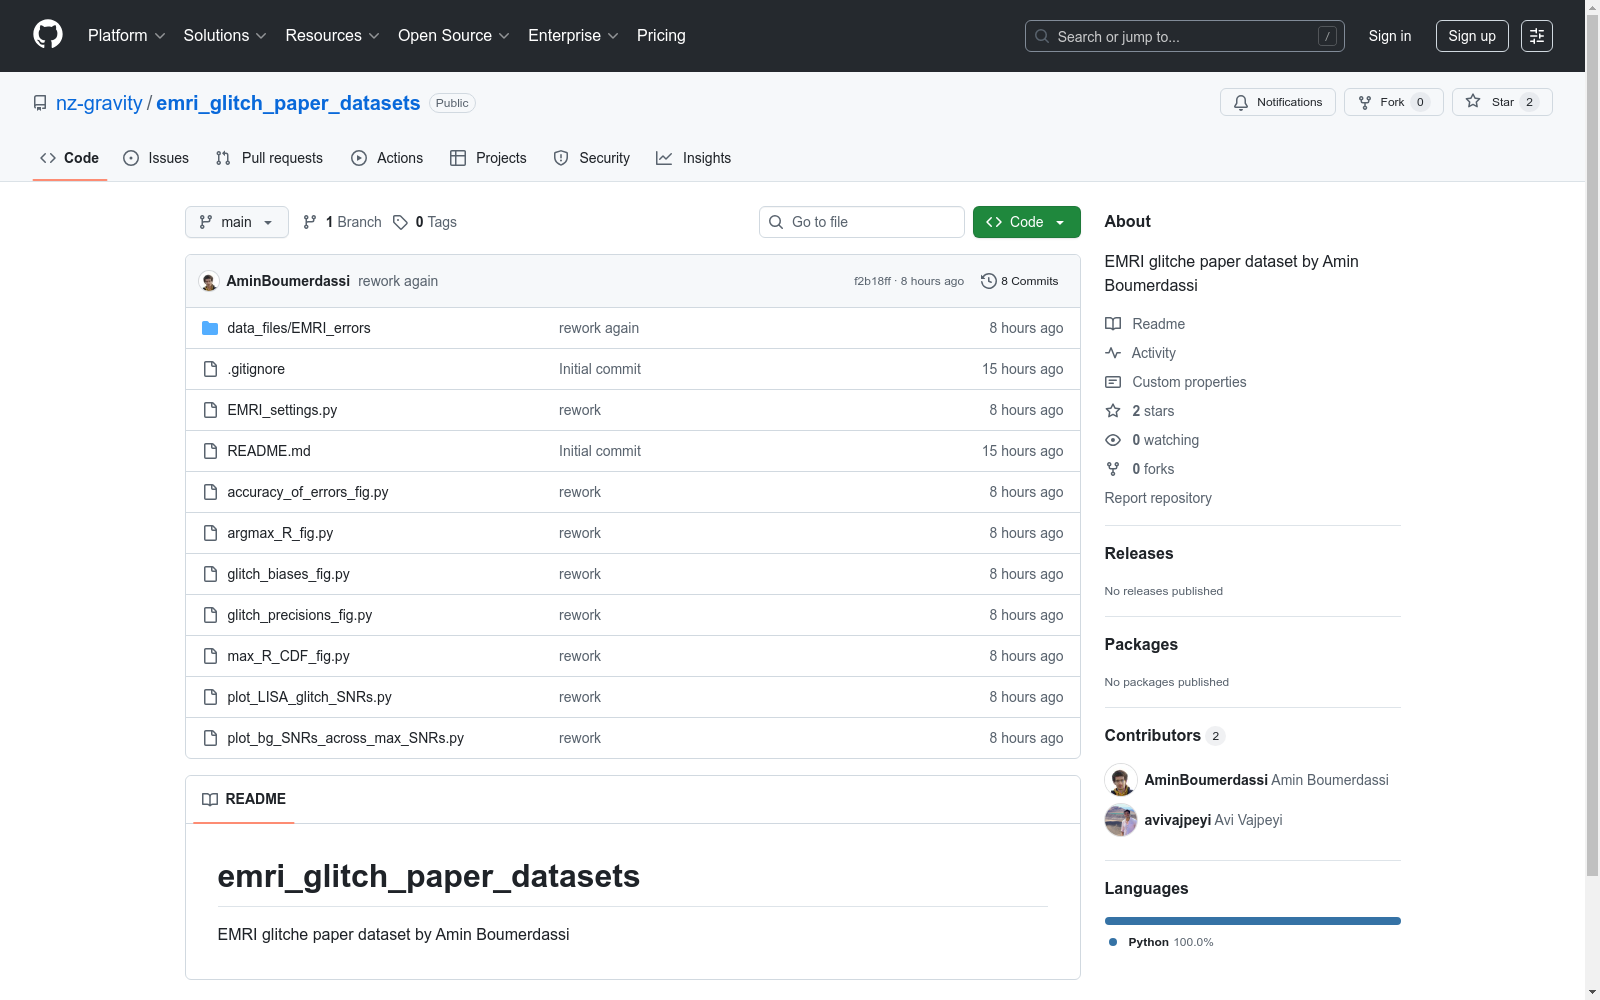Select the README tab above the readme
The image size is (1600, 1000).
[x=244, y=799]
